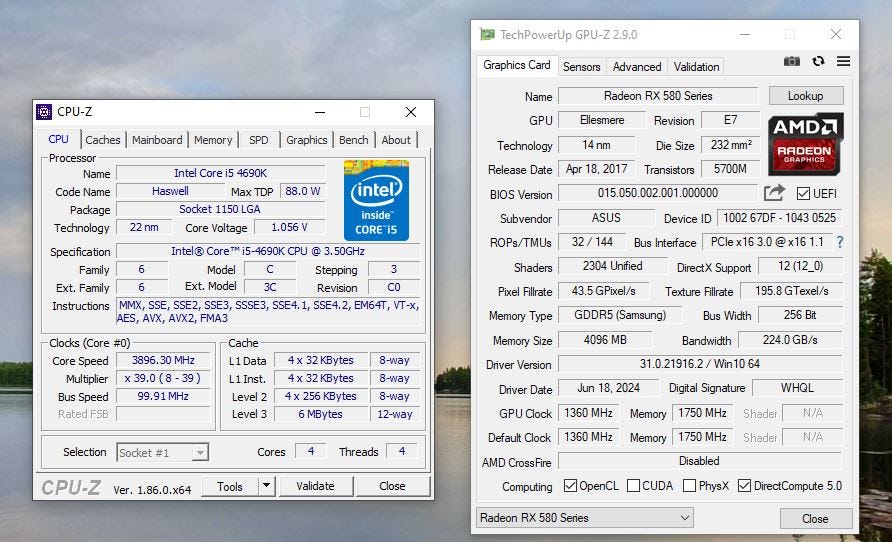Click the Package value Socket 1150 LGA

(220, 209)
